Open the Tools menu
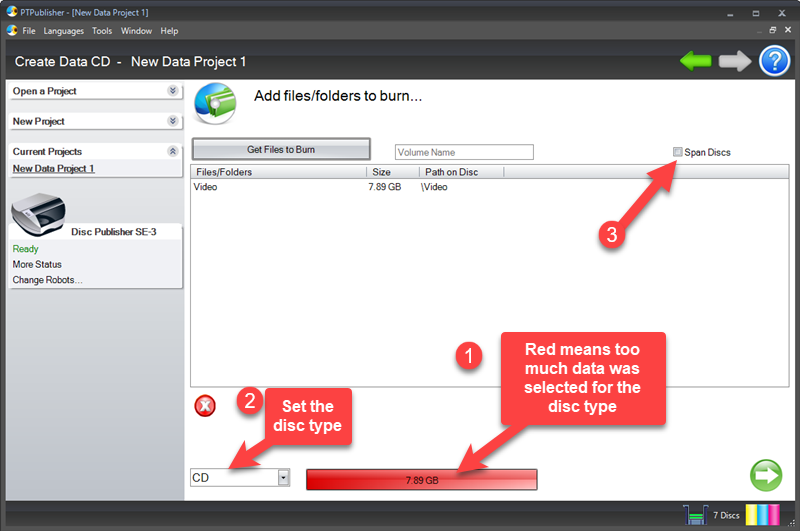 coord(102,31)
